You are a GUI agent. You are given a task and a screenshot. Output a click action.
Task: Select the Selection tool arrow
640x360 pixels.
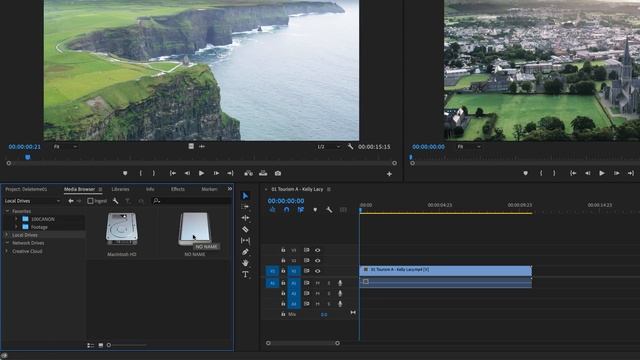(x=245, y=196)
